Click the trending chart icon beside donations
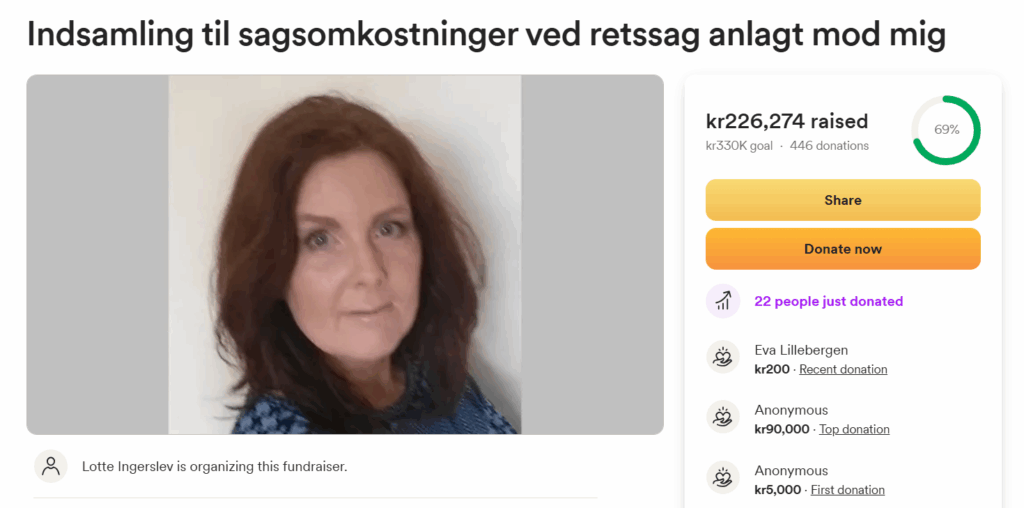Screen dimensions: 1024x508 [723, 301]
